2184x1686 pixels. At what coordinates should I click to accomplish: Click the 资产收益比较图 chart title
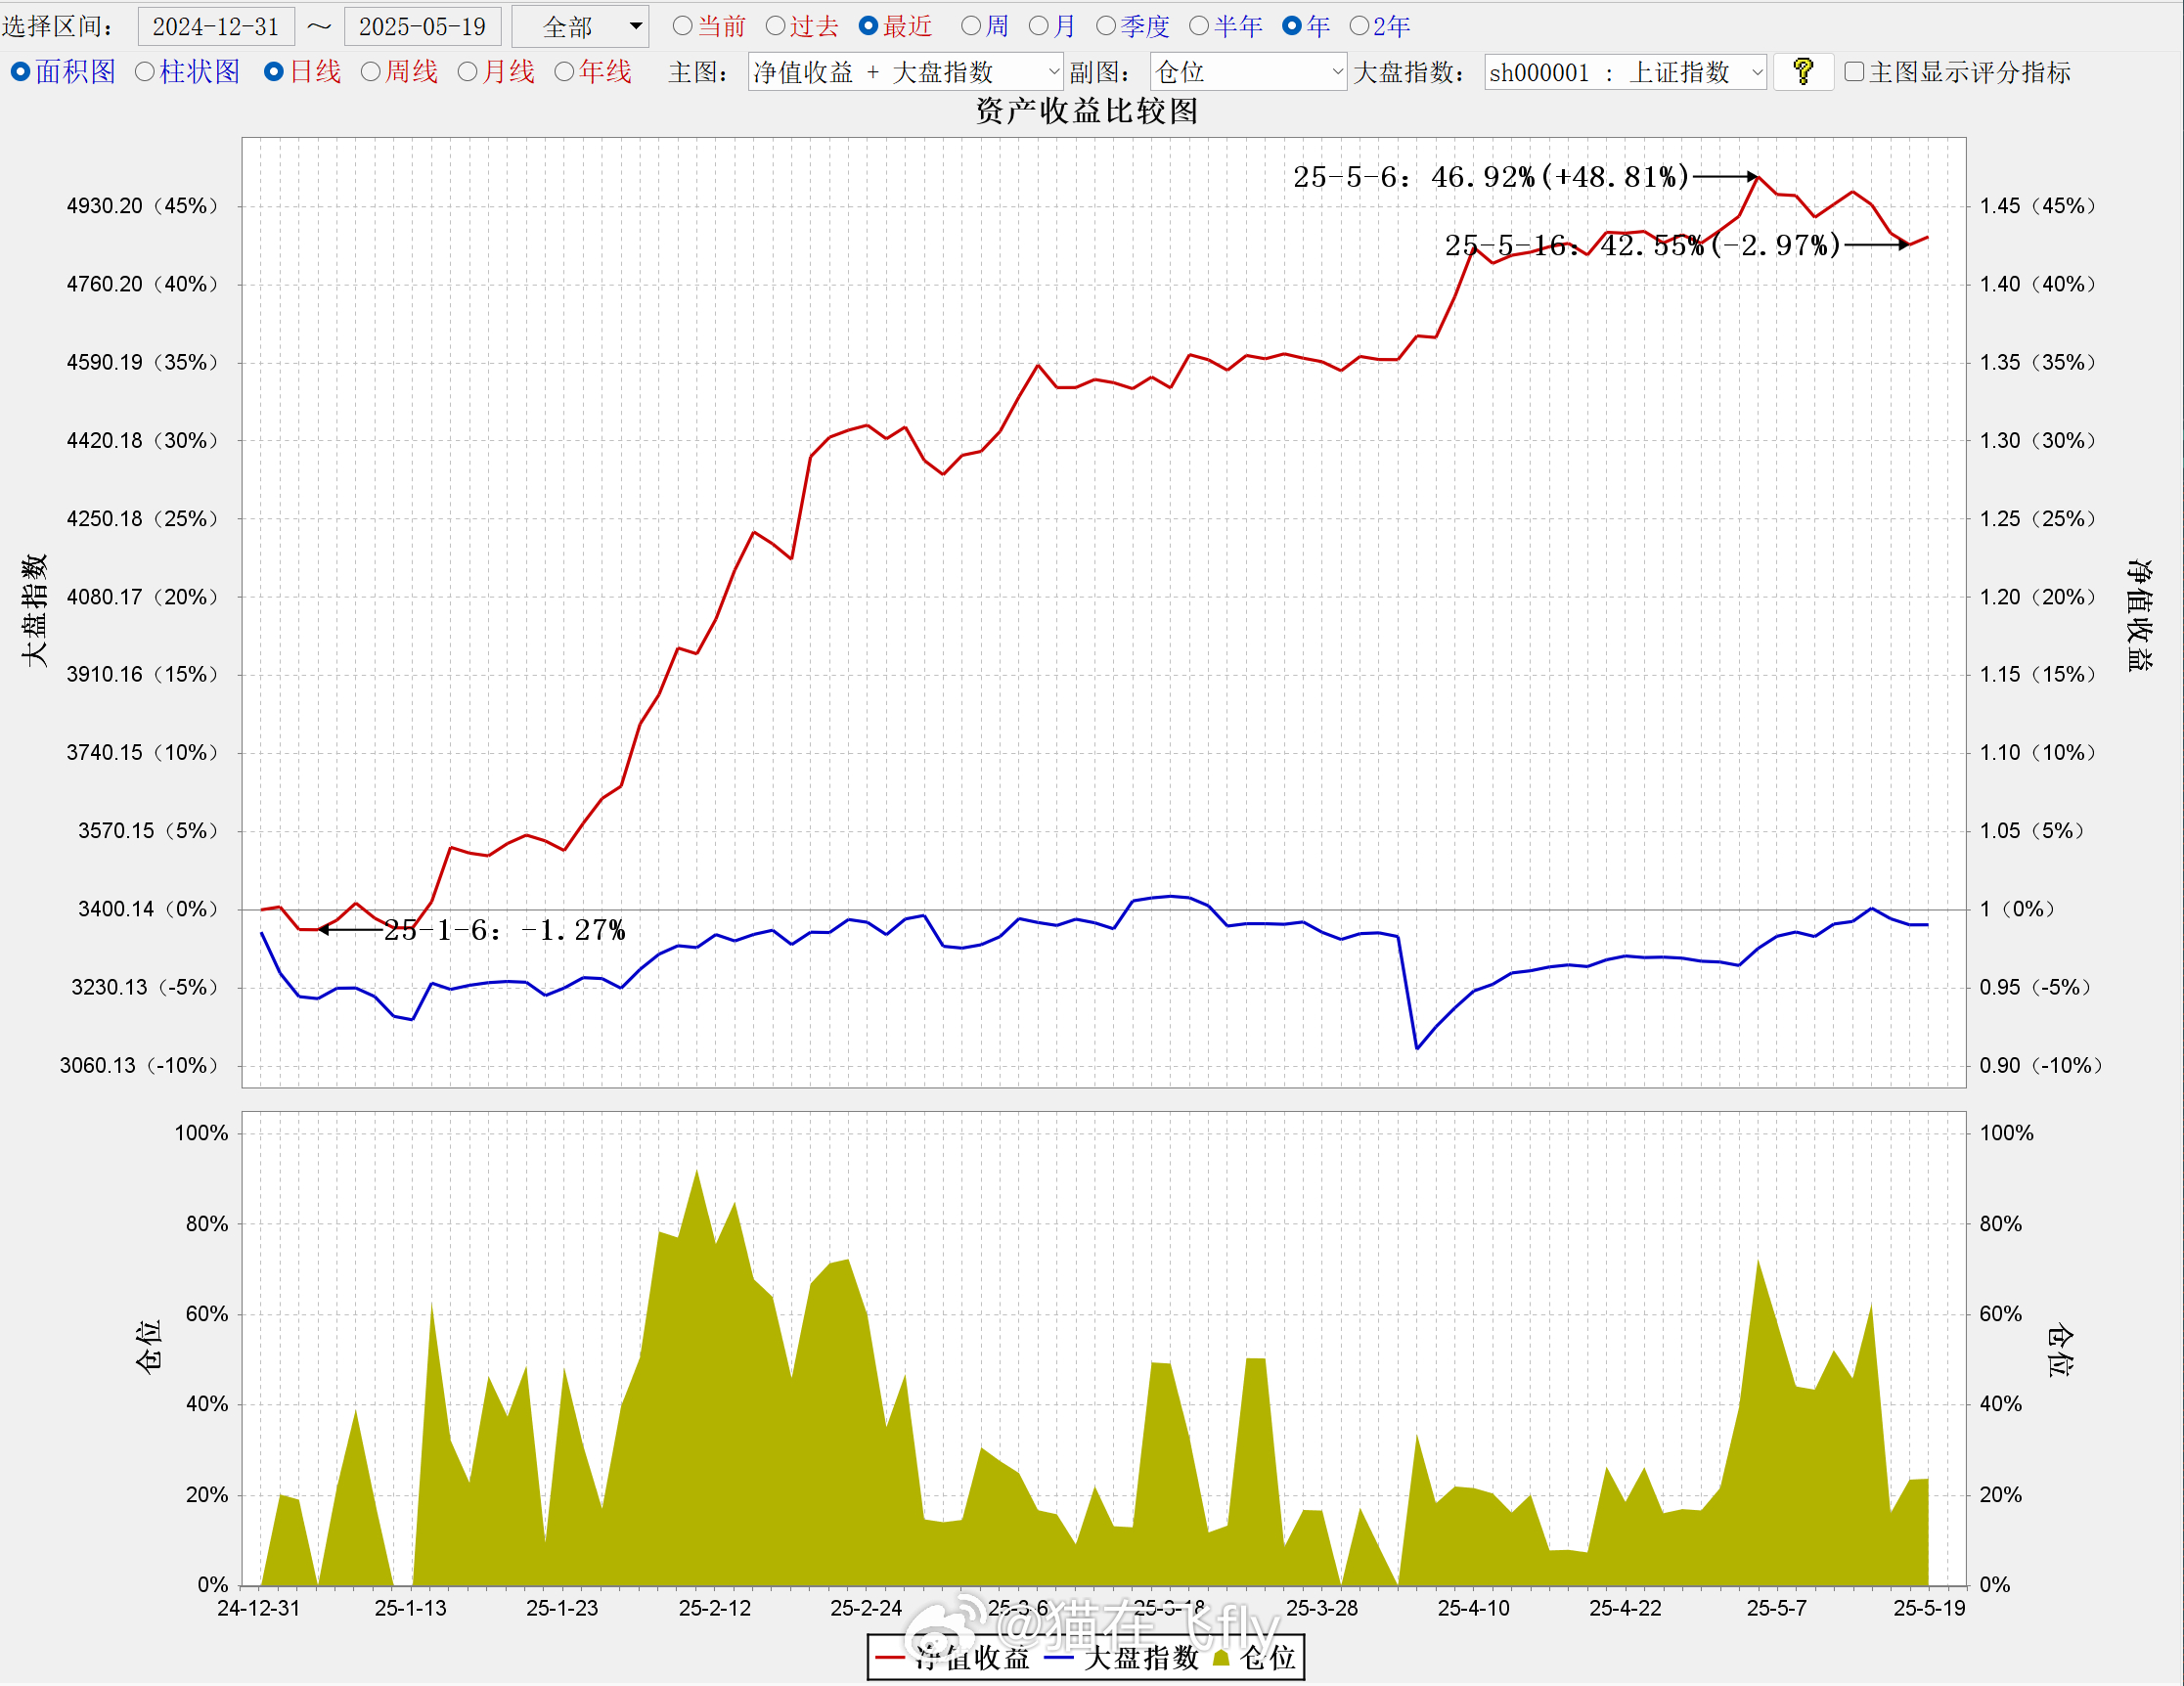(x=1087, y=111)
